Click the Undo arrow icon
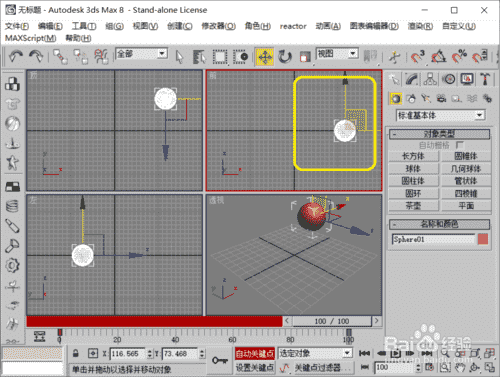Screen dimensions: 500x377 pos(16,57)
